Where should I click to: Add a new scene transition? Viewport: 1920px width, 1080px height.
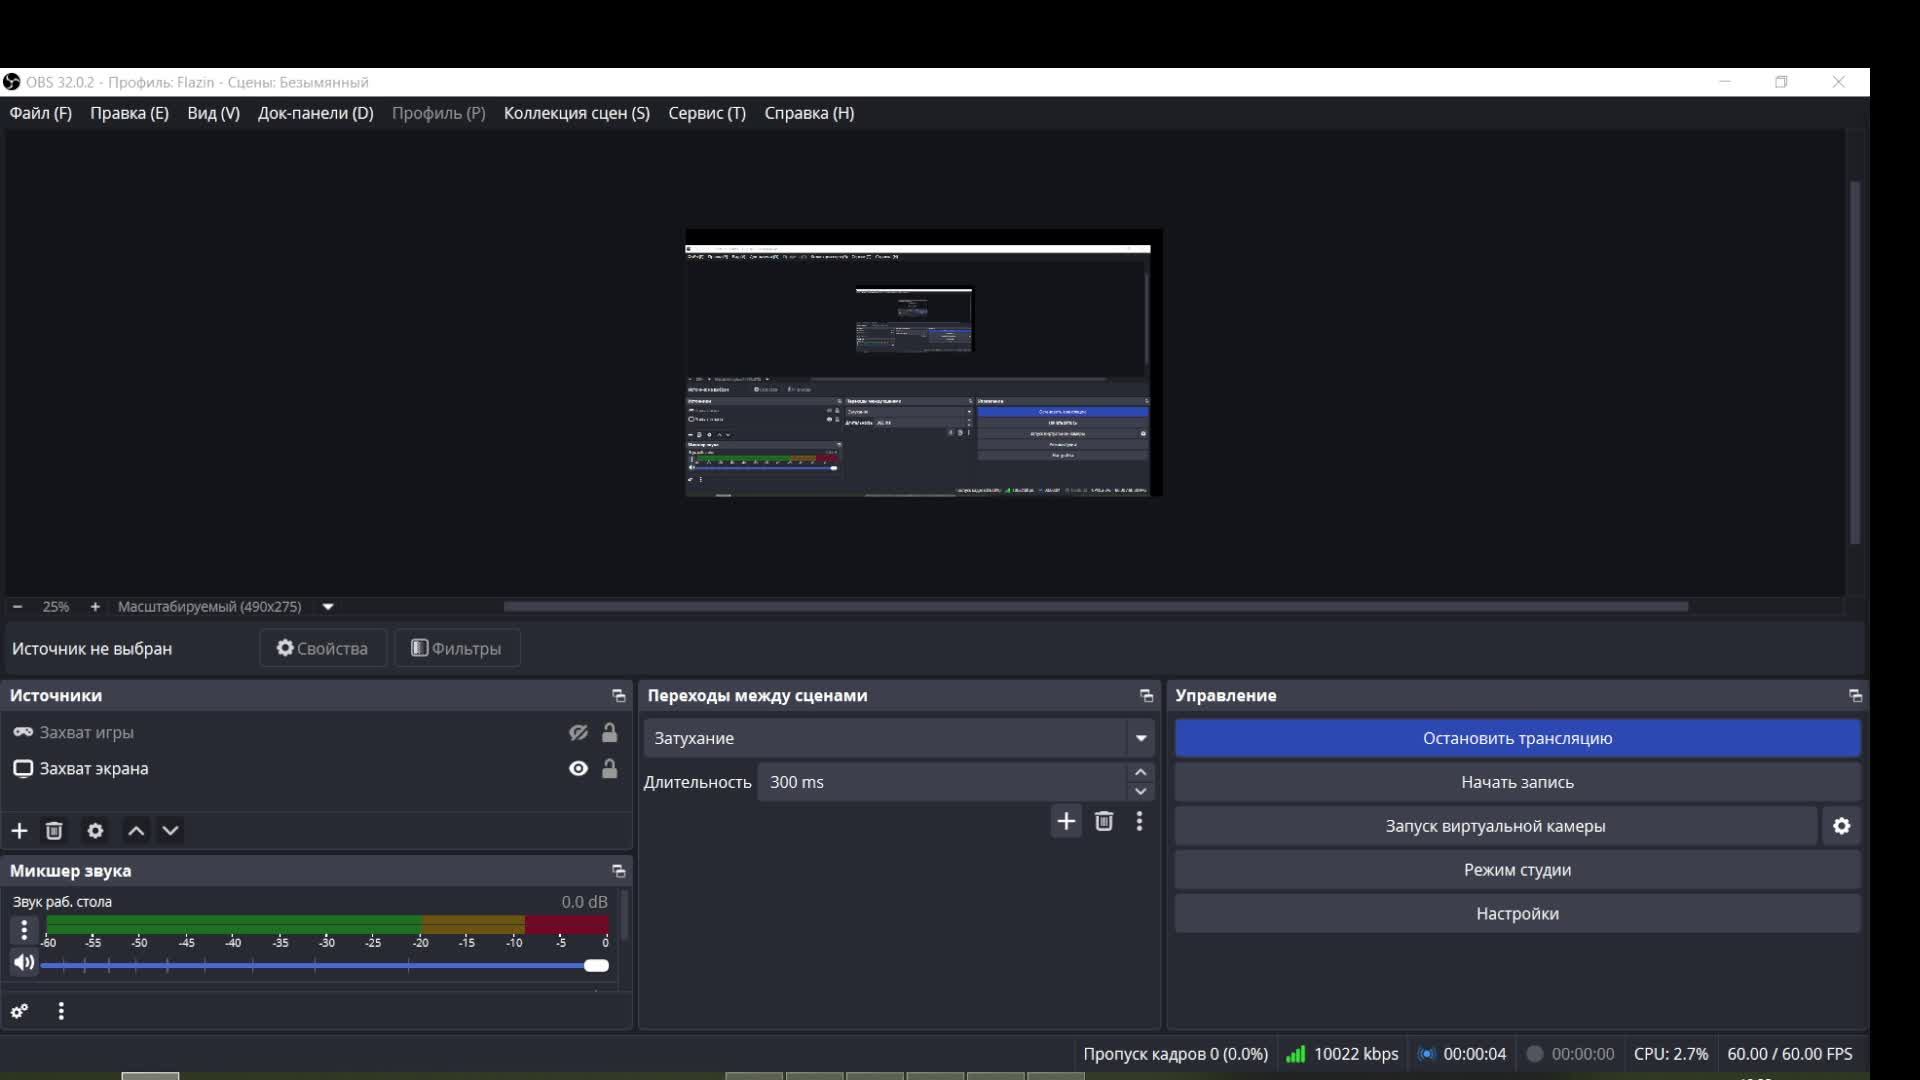(1066, 821)
